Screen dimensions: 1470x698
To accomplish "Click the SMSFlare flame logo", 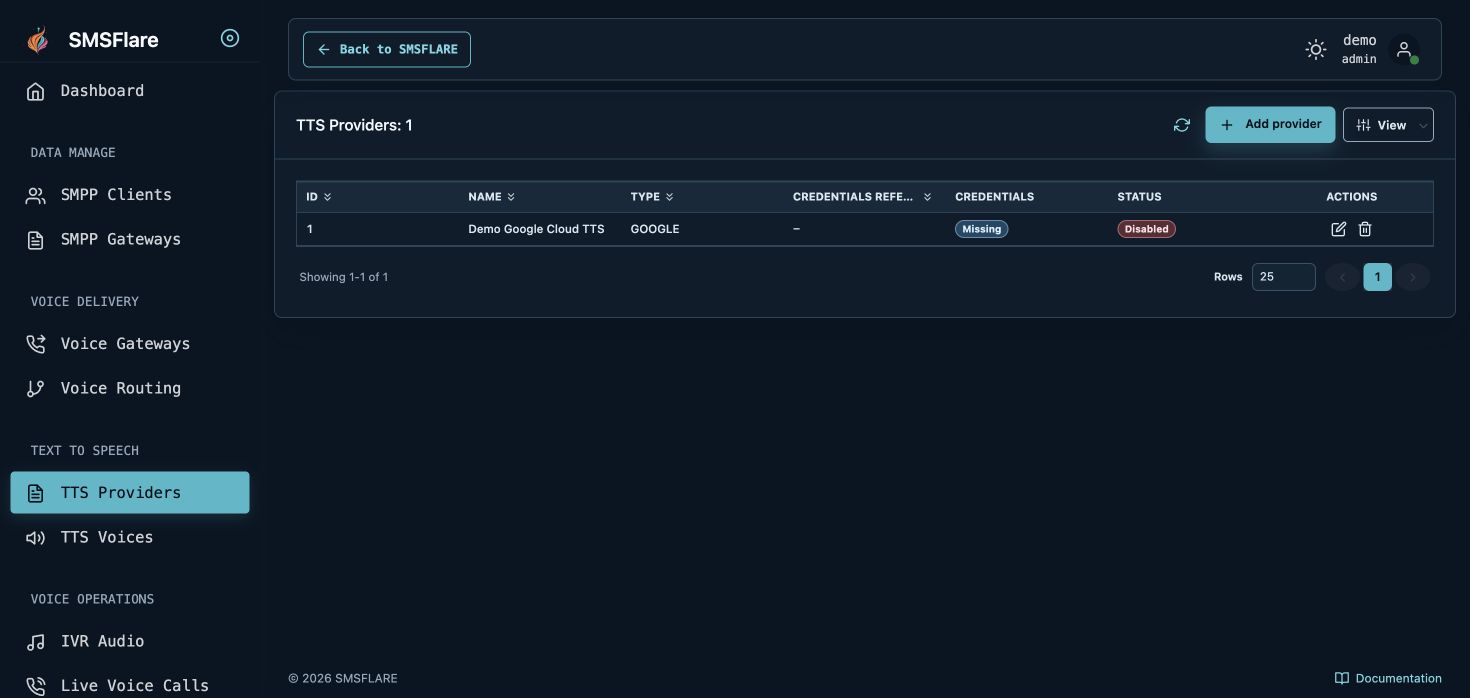I will pos(37,40).
